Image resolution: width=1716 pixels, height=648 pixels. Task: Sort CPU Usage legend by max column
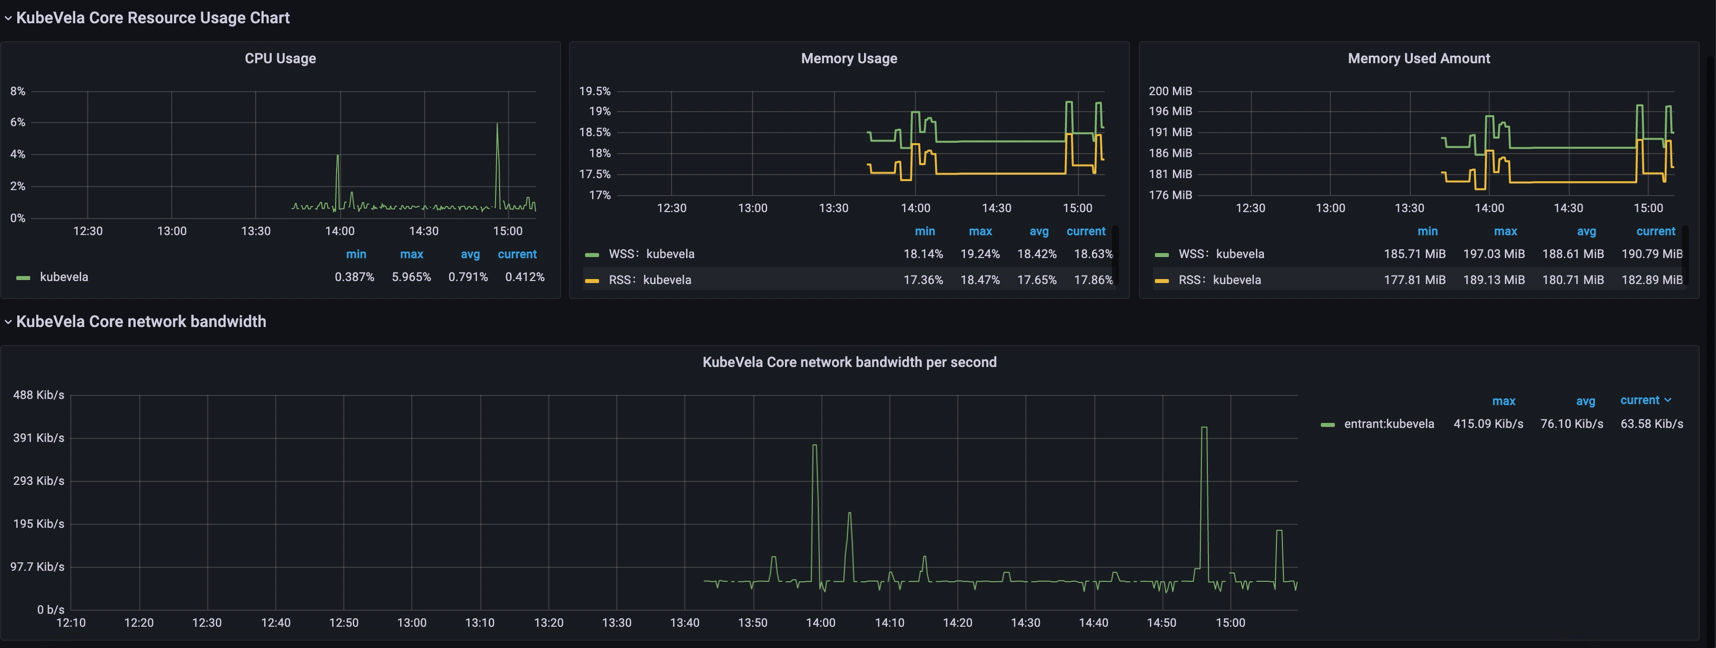(x=411, y=254)
